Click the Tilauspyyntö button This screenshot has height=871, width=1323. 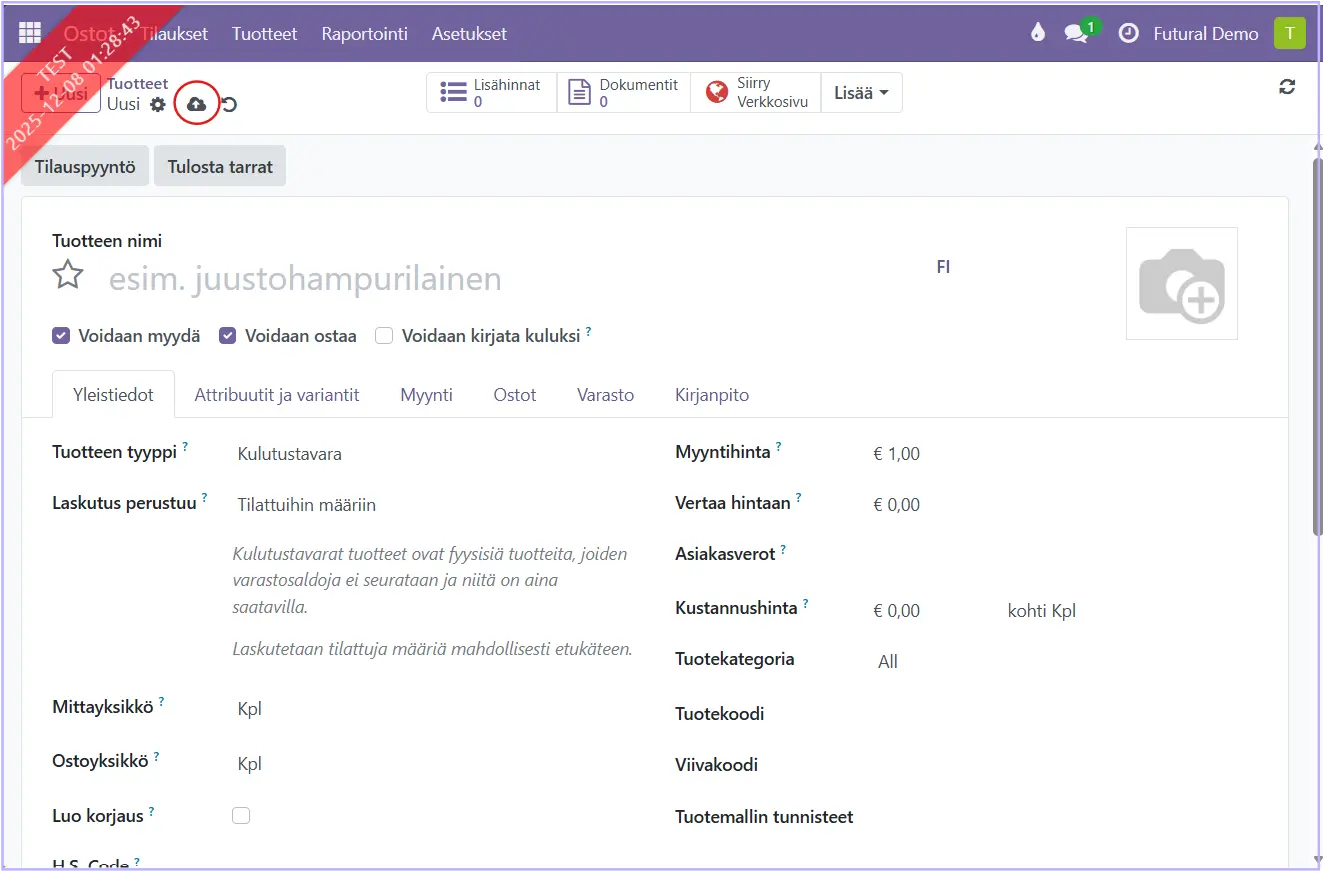[85, 167]
